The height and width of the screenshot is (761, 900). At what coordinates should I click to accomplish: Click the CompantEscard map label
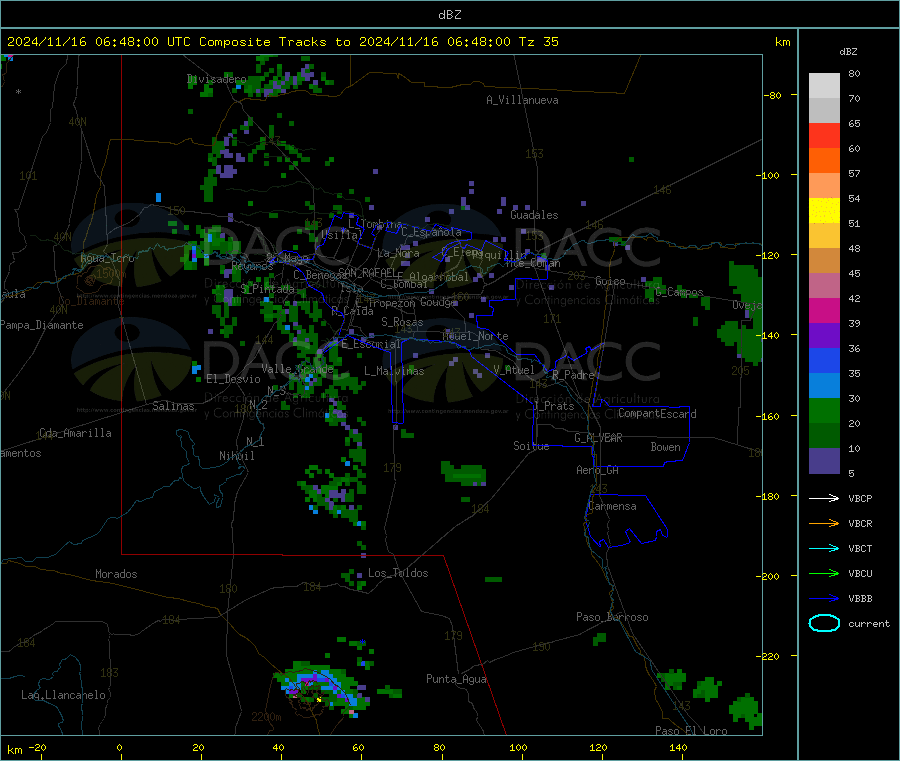657,413
